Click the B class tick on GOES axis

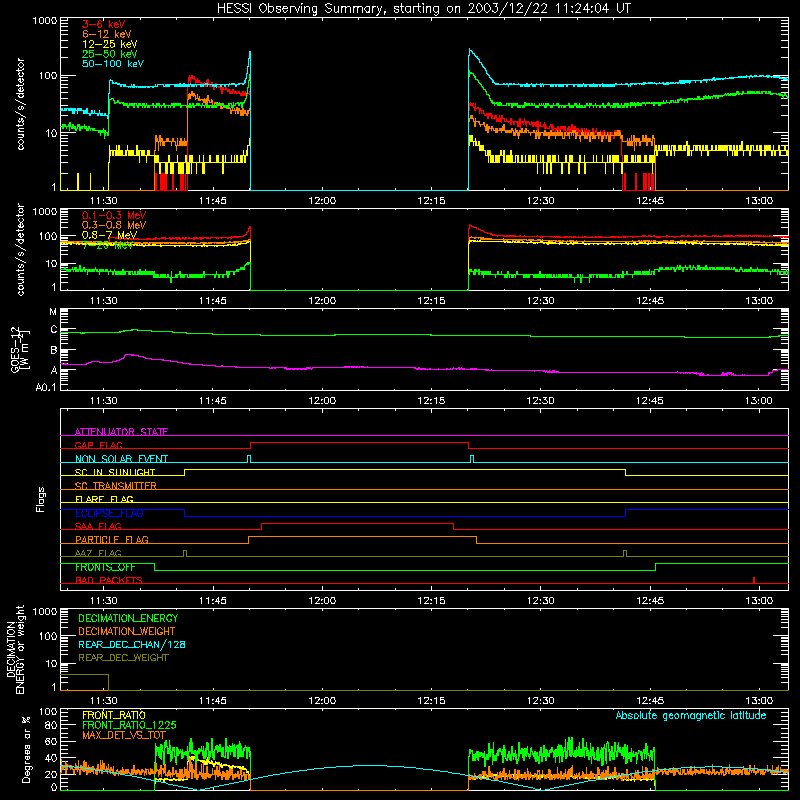(54, 351)
